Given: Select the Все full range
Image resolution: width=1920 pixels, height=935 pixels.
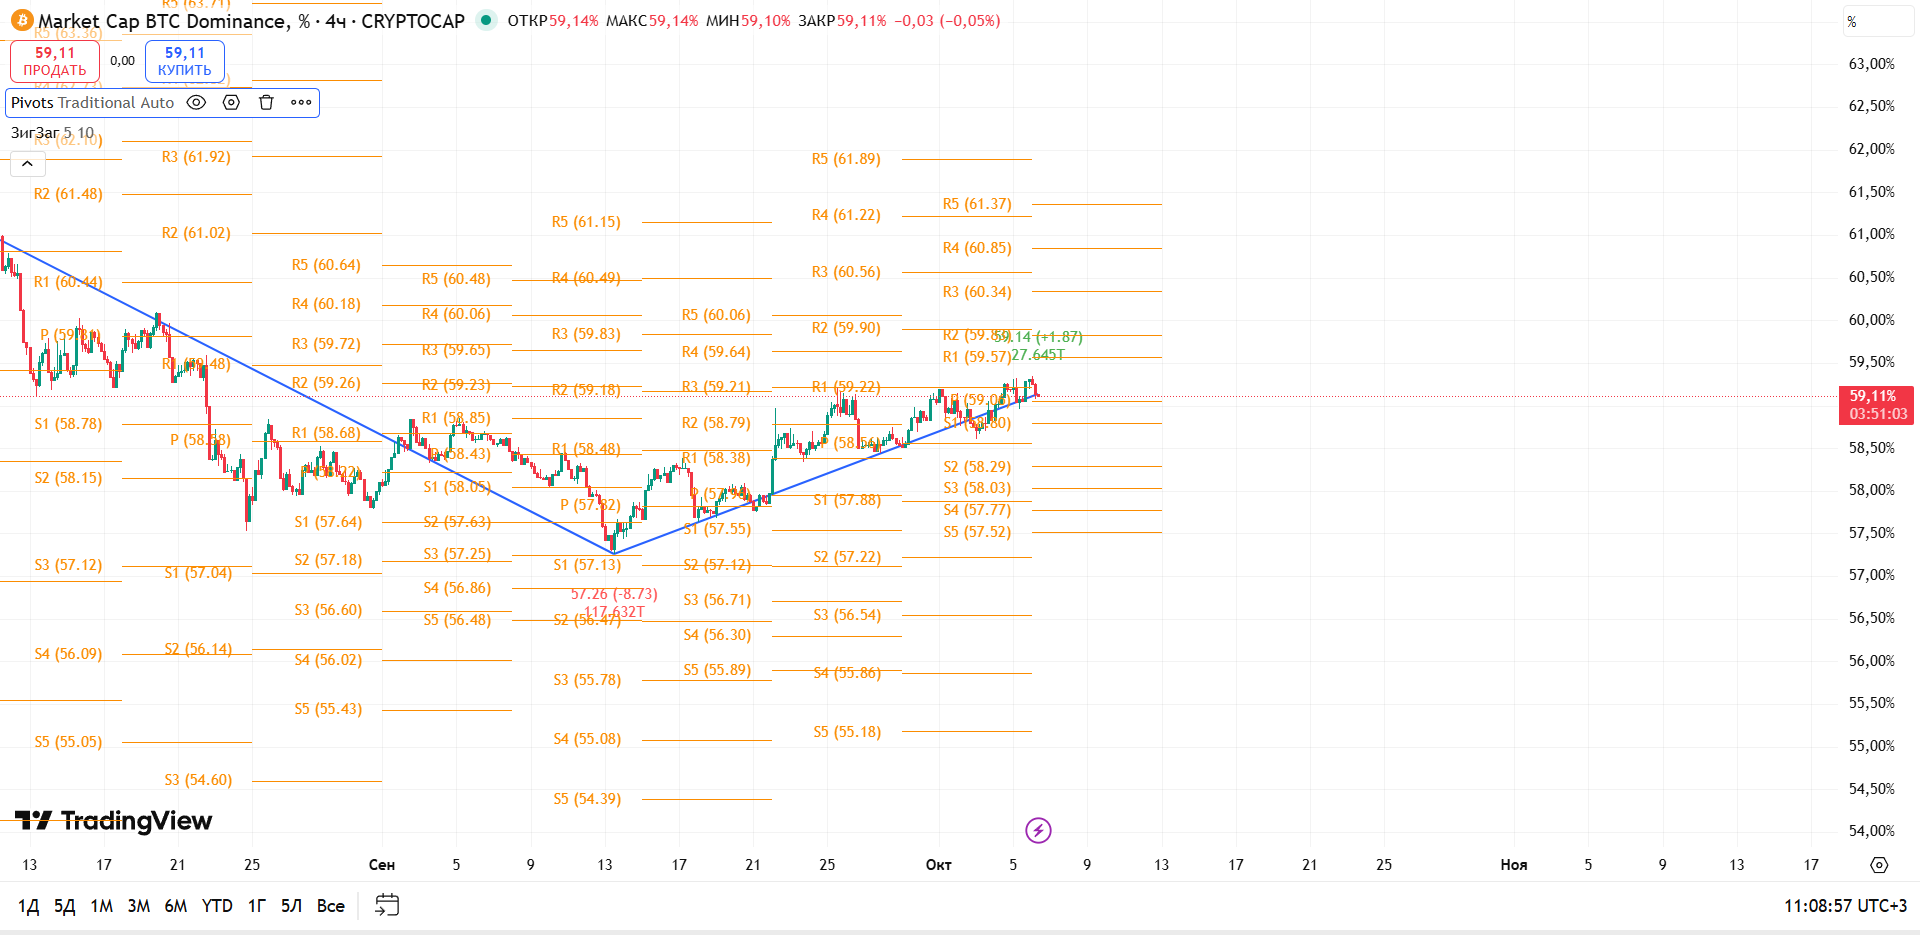Looking at the screenshot, I should [331, 906].
